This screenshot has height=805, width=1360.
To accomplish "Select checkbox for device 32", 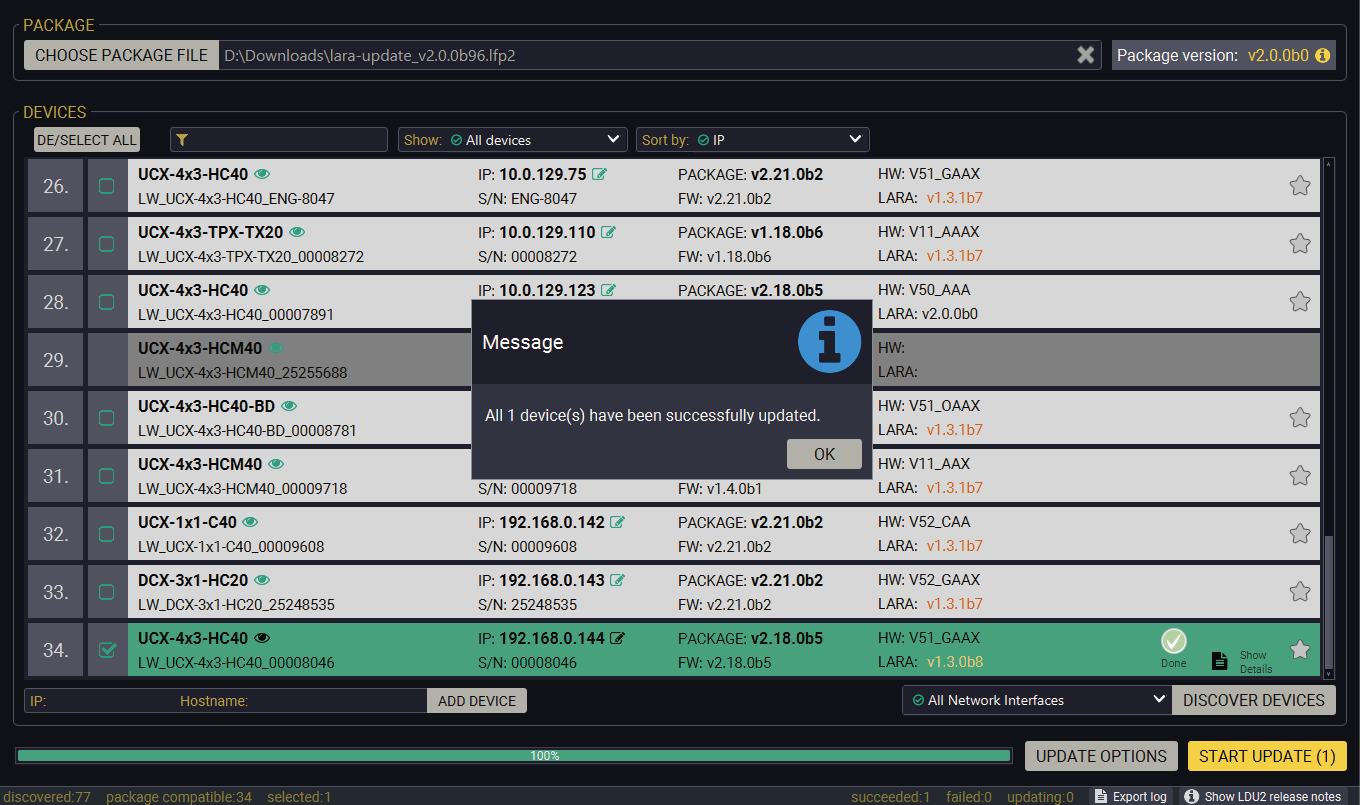I will 106,534.
